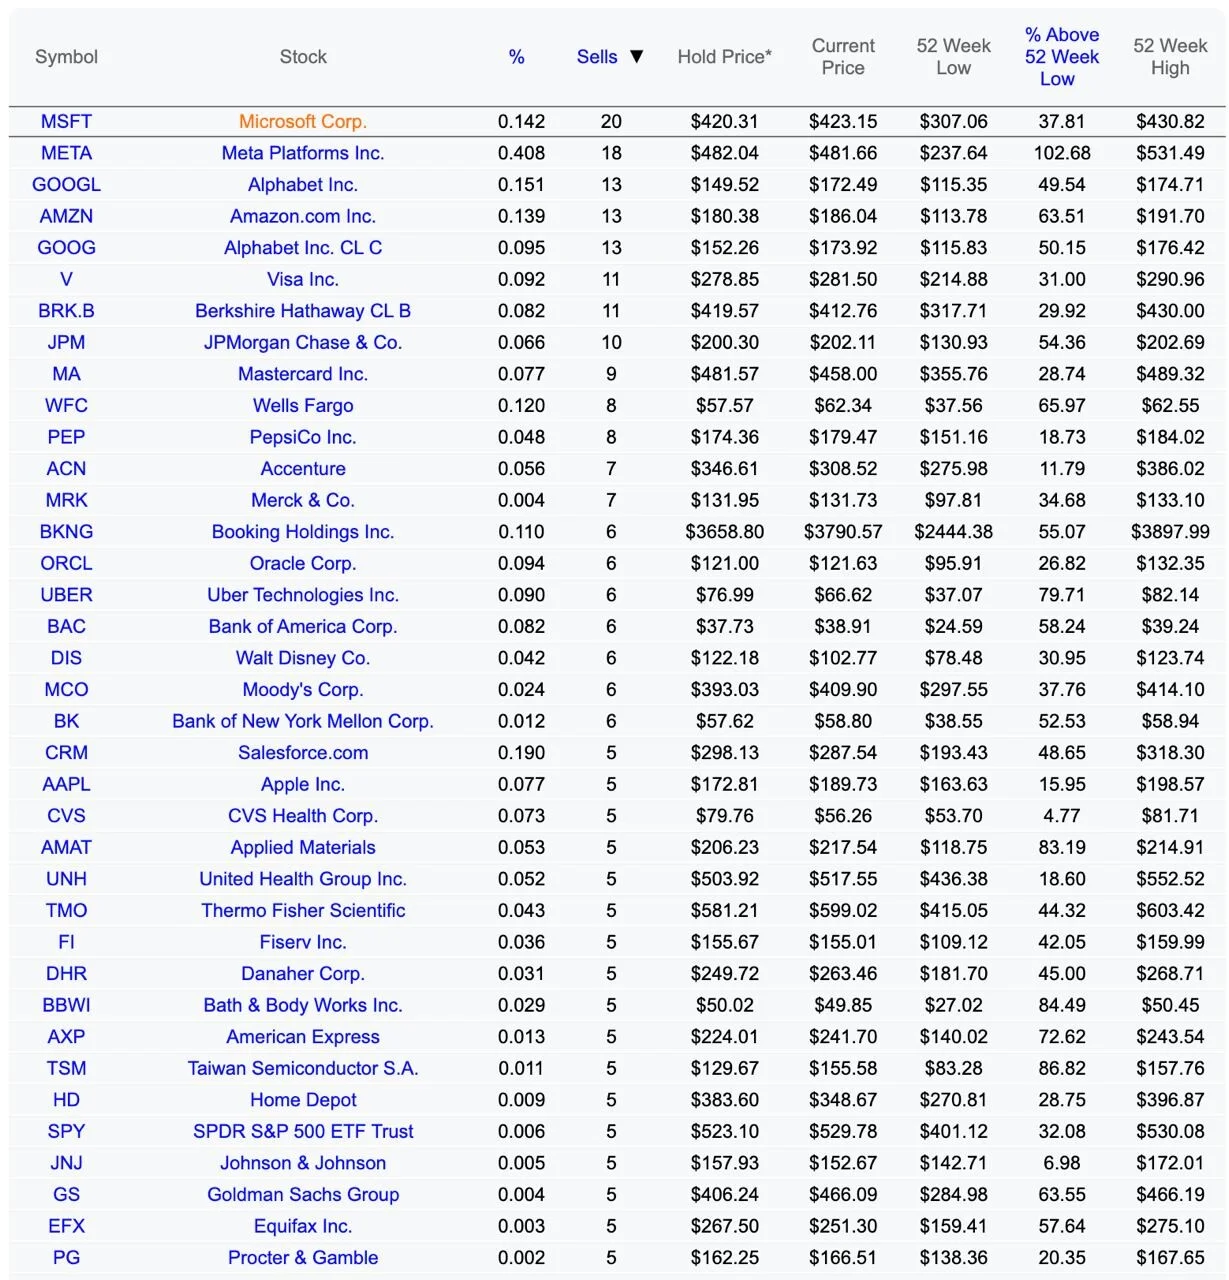Image resolution: width=1229 pixels, height=1280 pixels.
Task: Open Home Depot stock link
Action: pos(303,1100)
